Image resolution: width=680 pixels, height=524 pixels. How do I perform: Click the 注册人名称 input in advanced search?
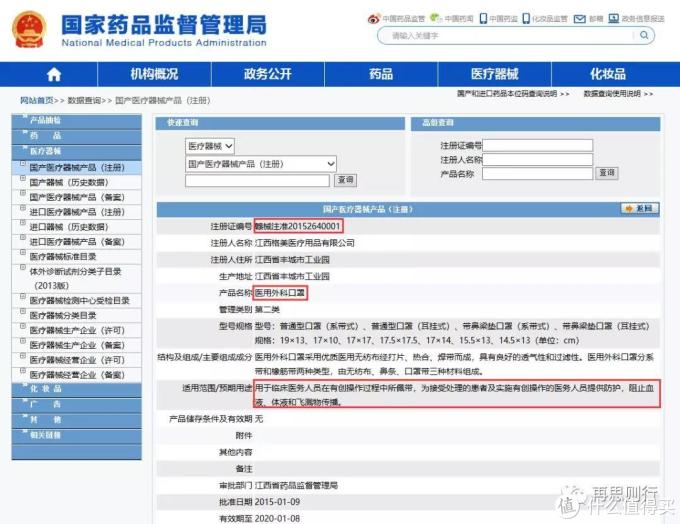[x=537, y=160]
